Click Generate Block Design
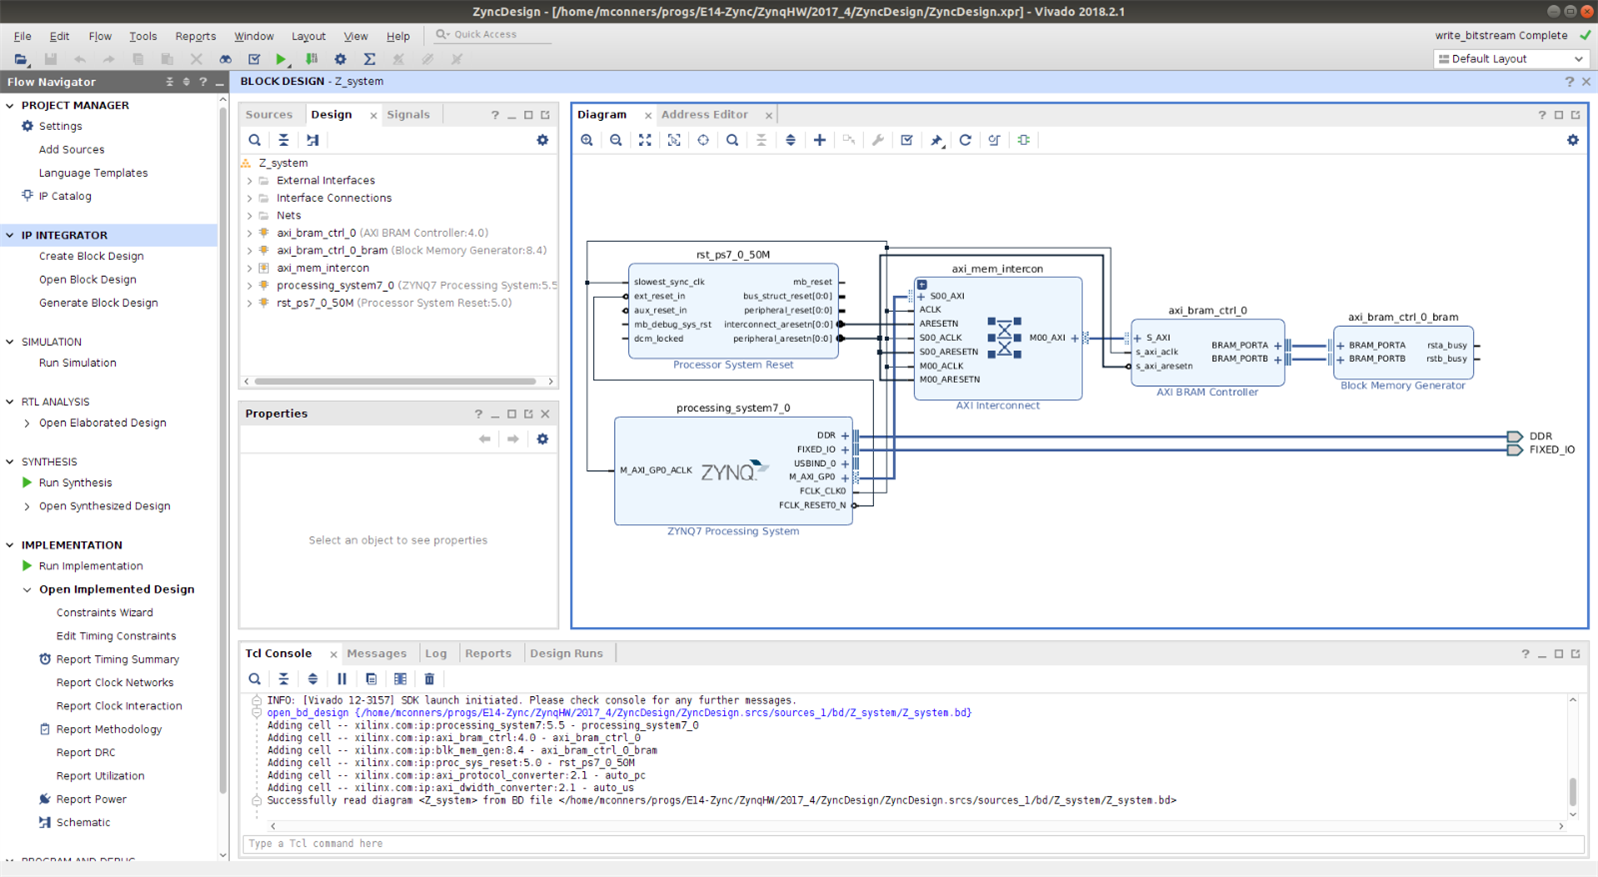The height and width of the screenshot is (877, 1598). (98, 303)
